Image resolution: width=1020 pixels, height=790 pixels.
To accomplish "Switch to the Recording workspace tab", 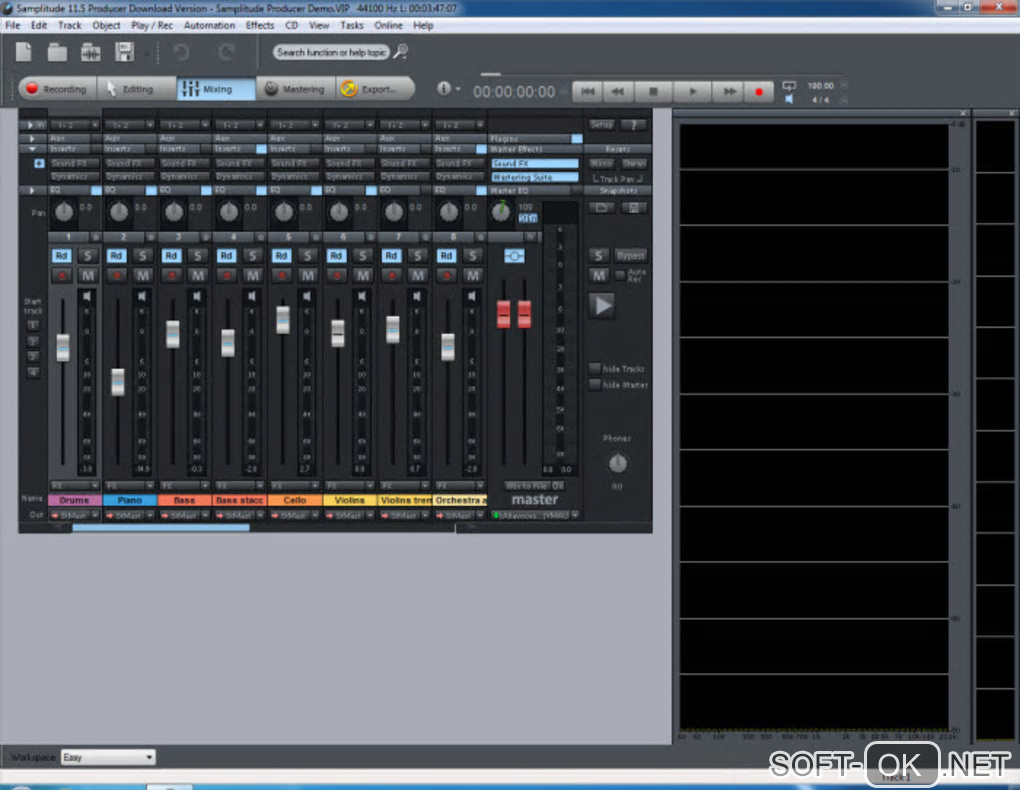I will (57, 89).
